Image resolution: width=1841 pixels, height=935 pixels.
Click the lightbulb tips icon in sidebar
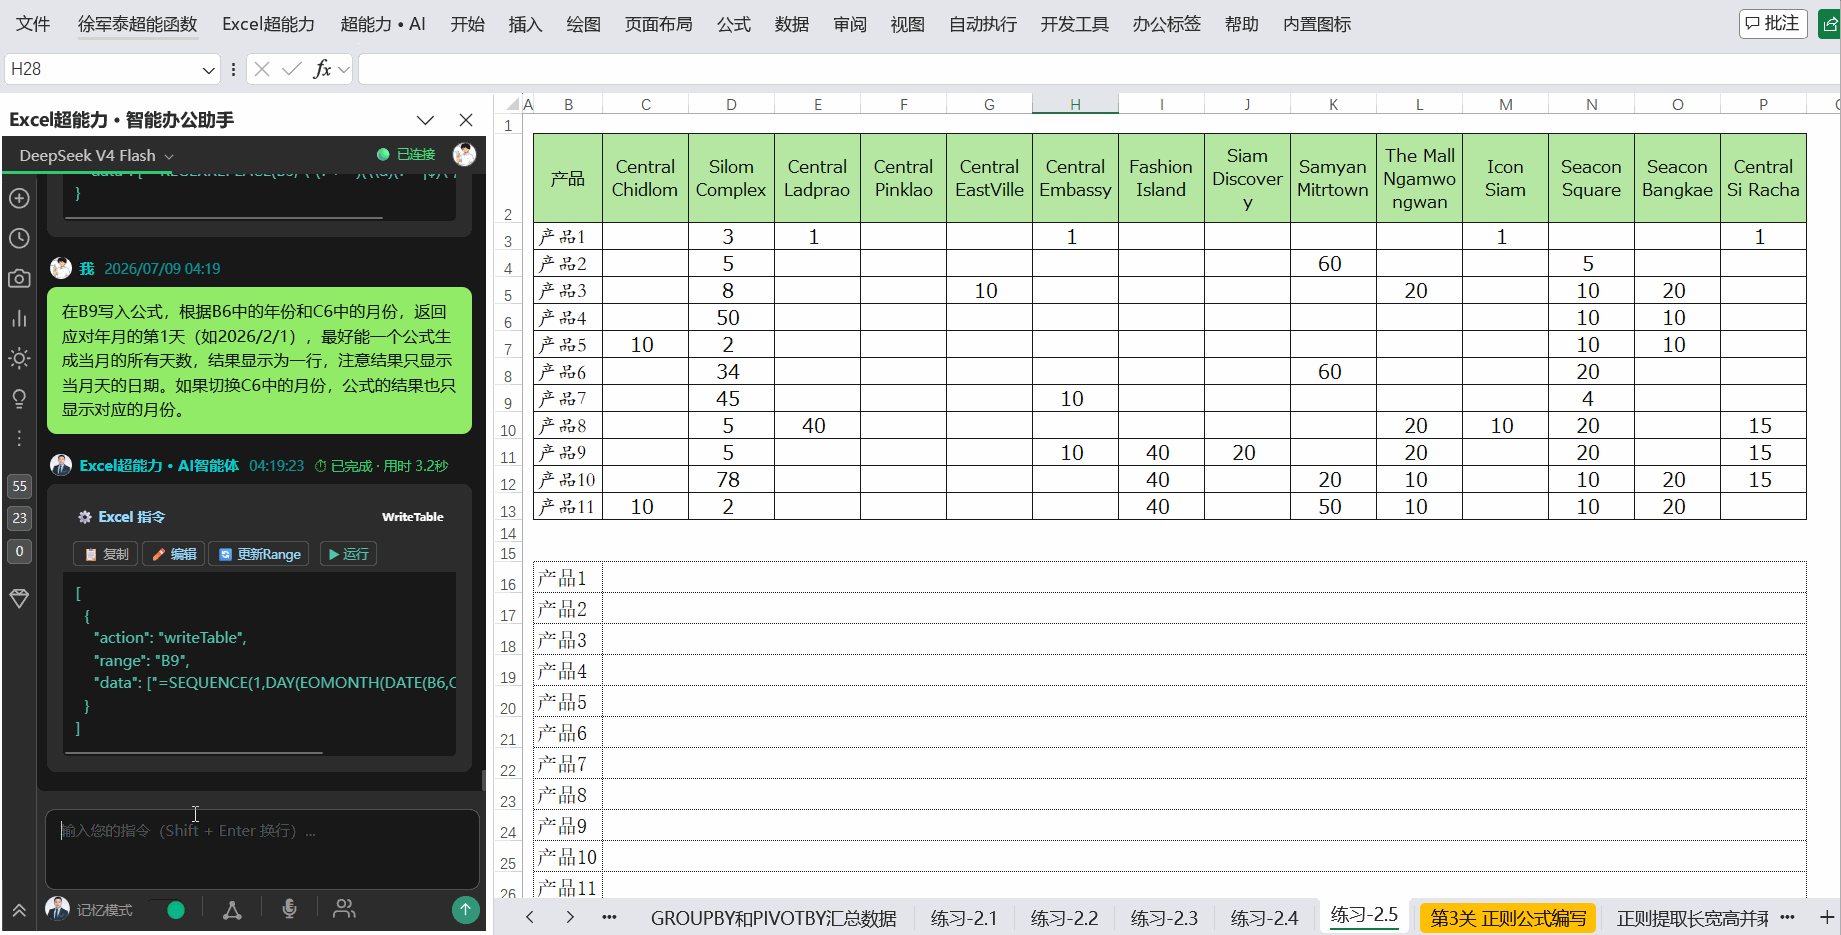(x=19, y=398)
